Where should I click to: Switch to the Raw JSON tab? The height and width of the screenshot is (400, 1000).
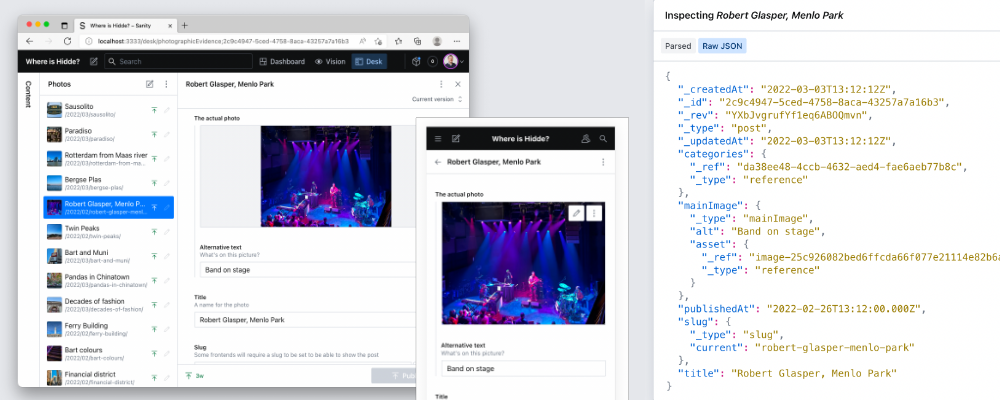(722, 47)
